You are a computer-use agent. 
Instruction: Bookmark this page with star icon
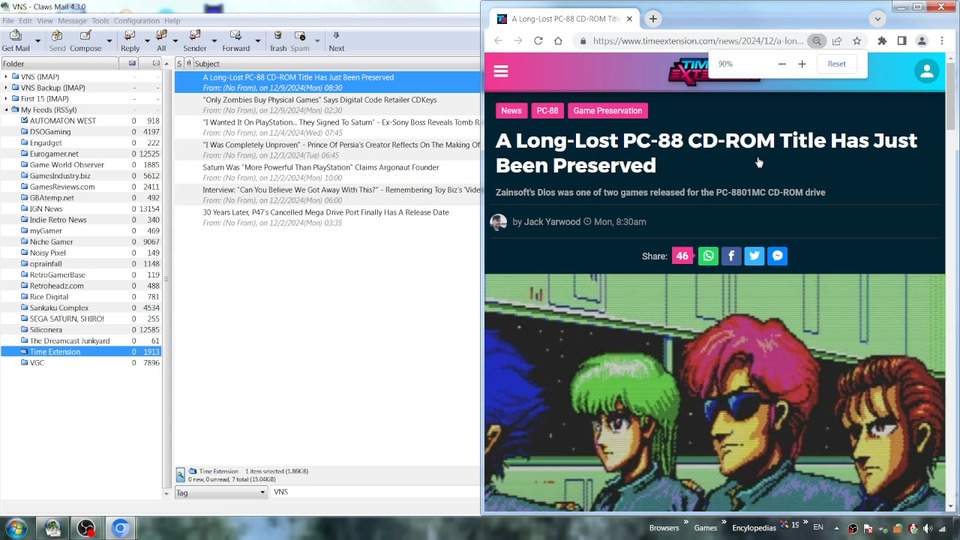point(857,41)
